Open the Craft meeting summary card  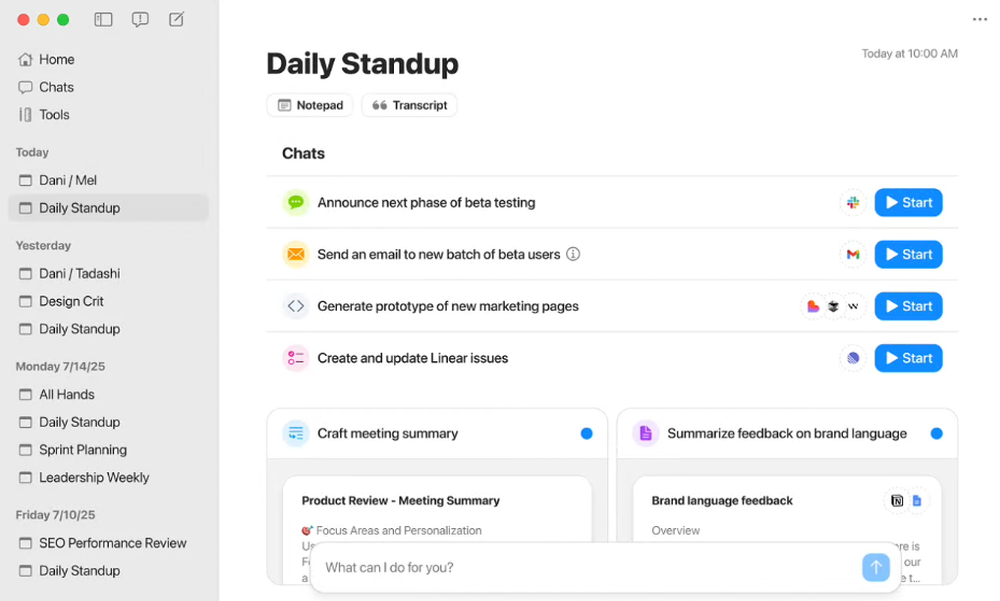[x=388, y=434]
